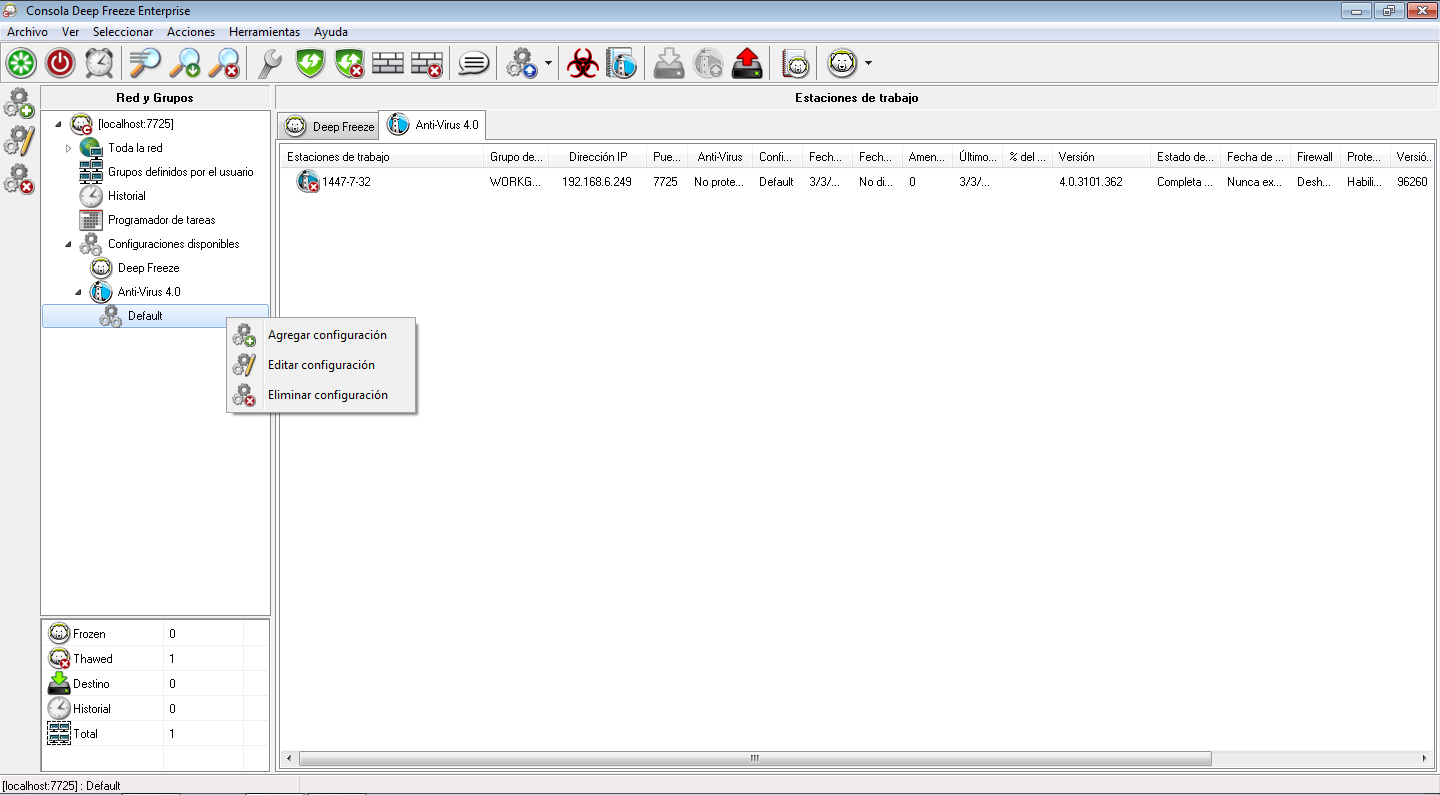Click the speech bubble message icon
Image resolution: width=1440 pixels, height=795 pixels.
pos(473,64)
